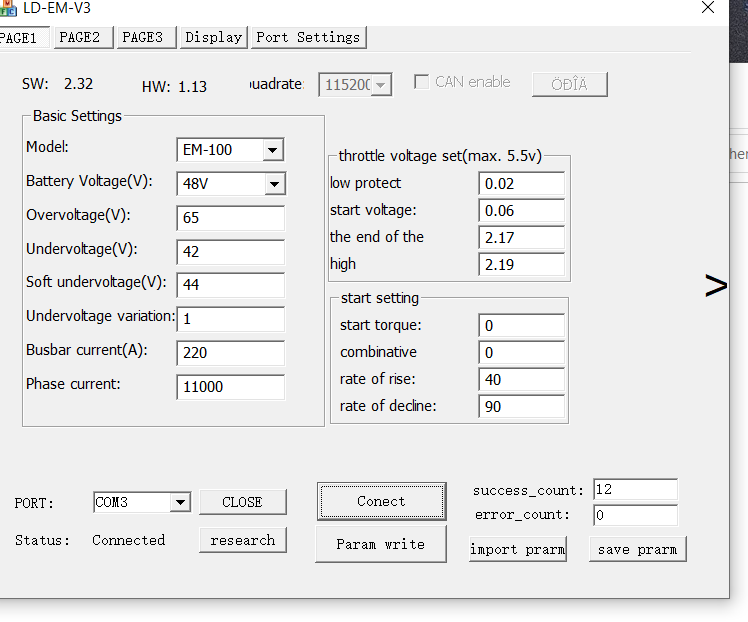Click the large right arrow chevron
Image resolution: width=748 pixels, height=622 pixels.
(716, 286)
